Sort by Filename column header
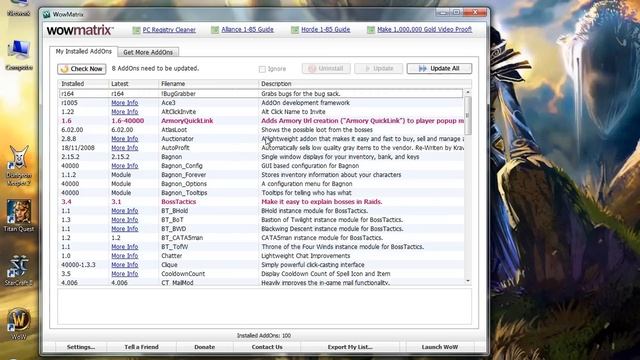This screenshot has width=640, height=360. (208, 84)
